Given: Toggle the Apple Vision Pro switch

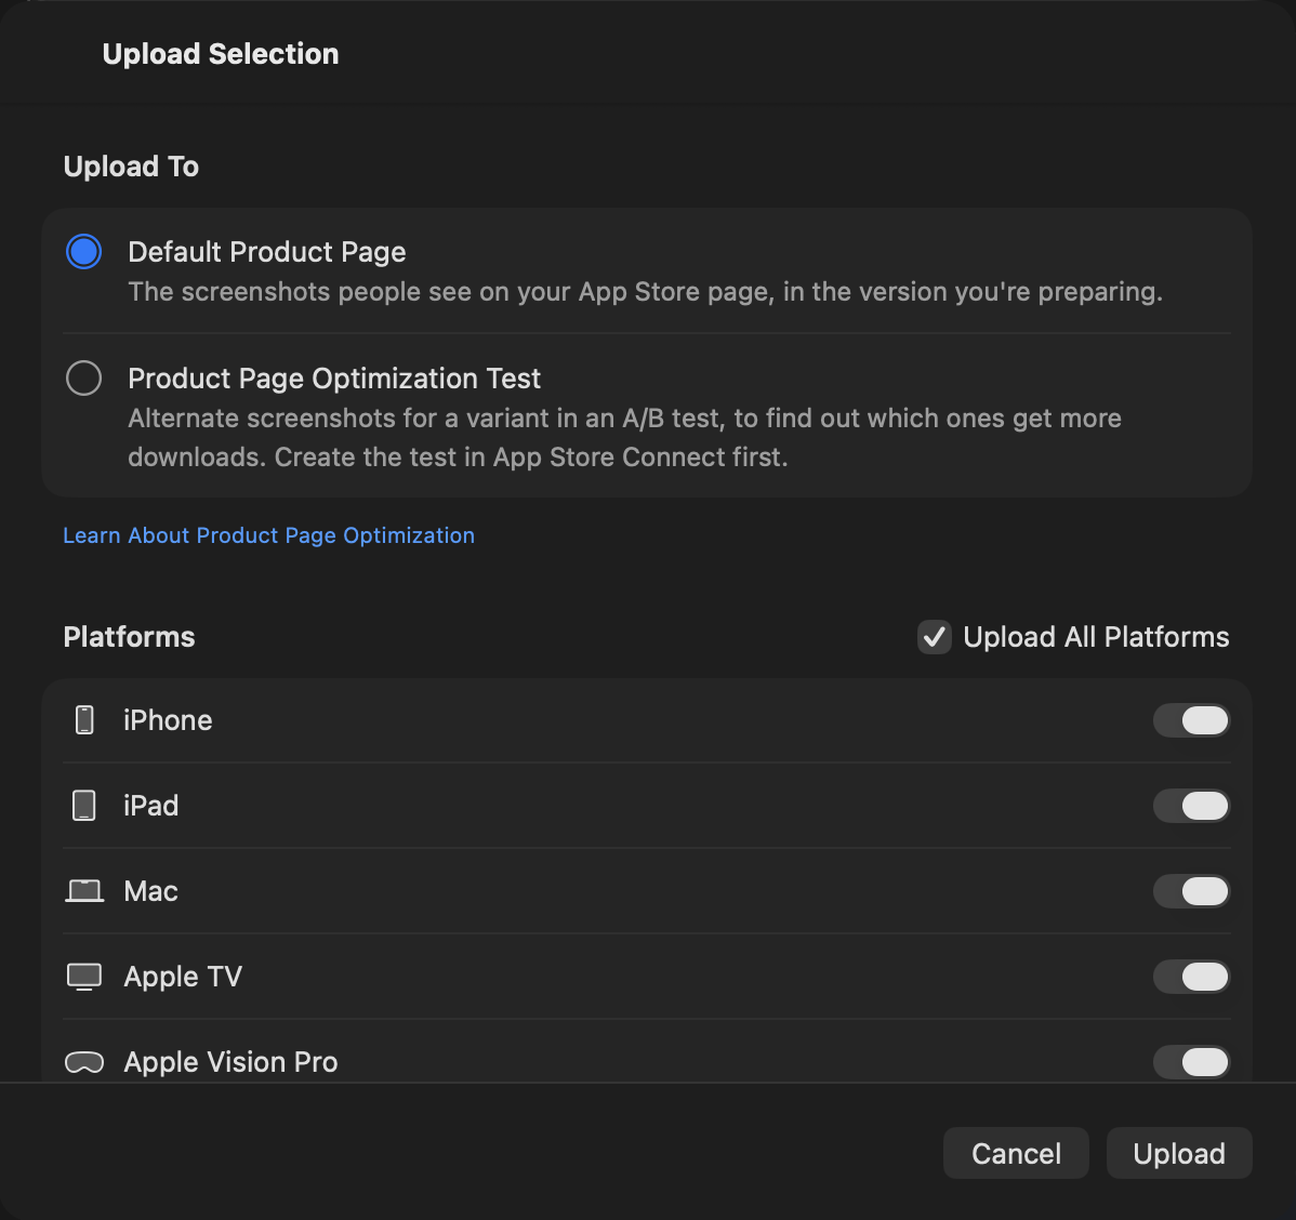Looking at the screenshot, I should click(x=1191, y=1062).
